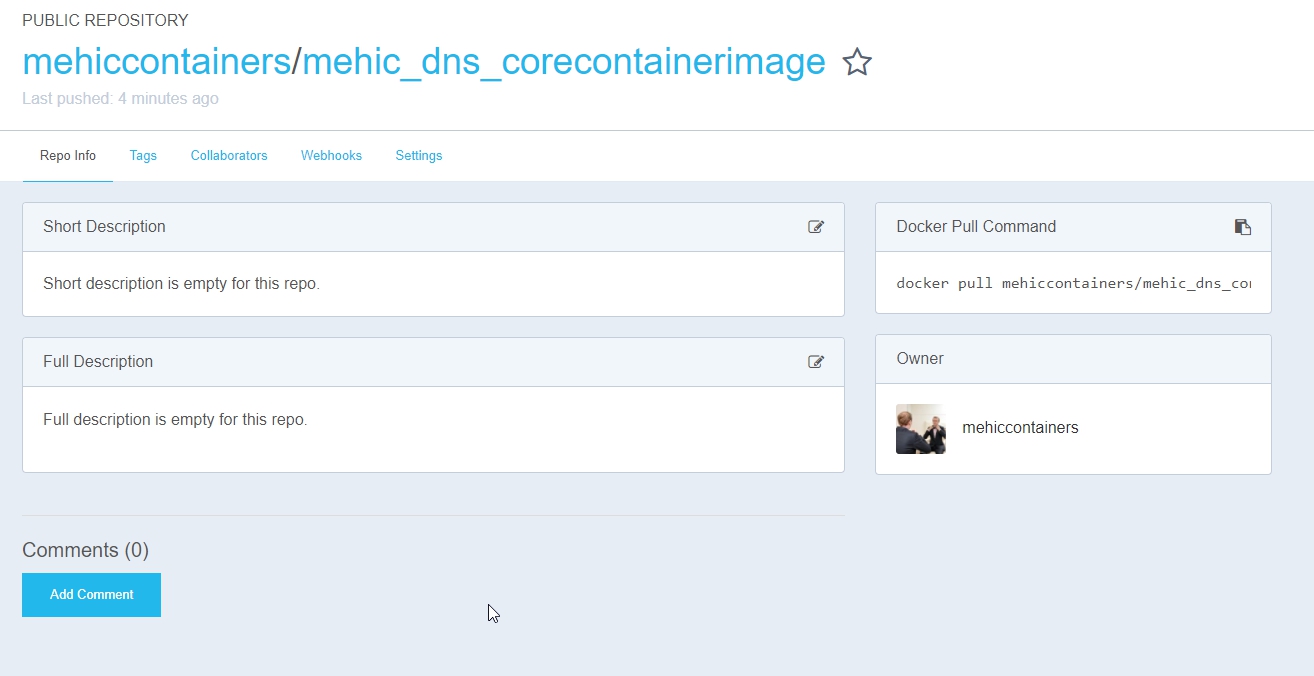Image resolution: width=1314 pixels, height=676 pixels.
Task: Click the Short Description panel header
Action: click(x=104, y=227)
